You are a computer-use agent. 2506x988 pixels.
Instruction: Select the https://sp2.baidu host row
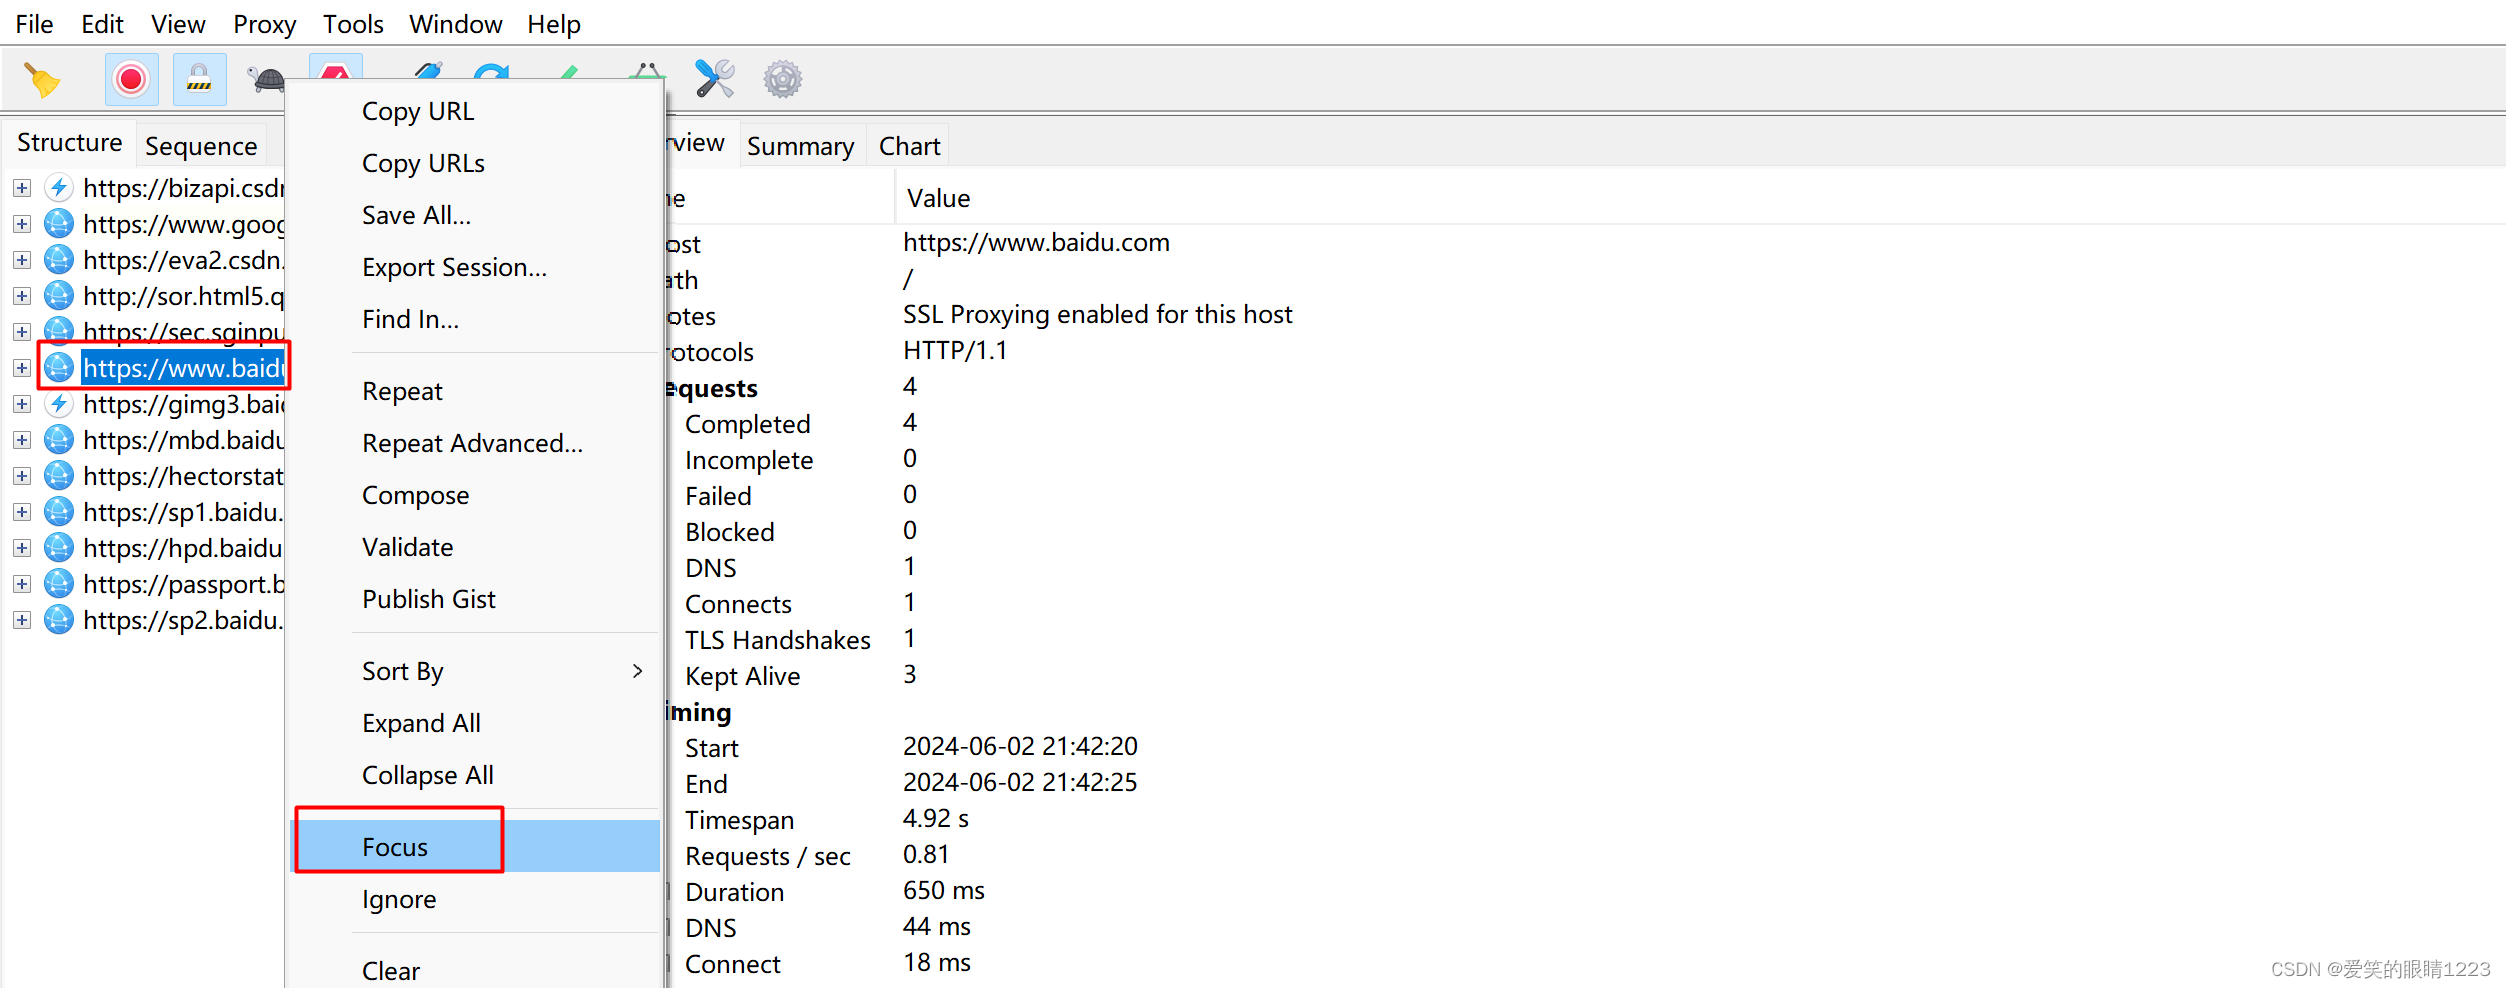(x=183, y=620)
